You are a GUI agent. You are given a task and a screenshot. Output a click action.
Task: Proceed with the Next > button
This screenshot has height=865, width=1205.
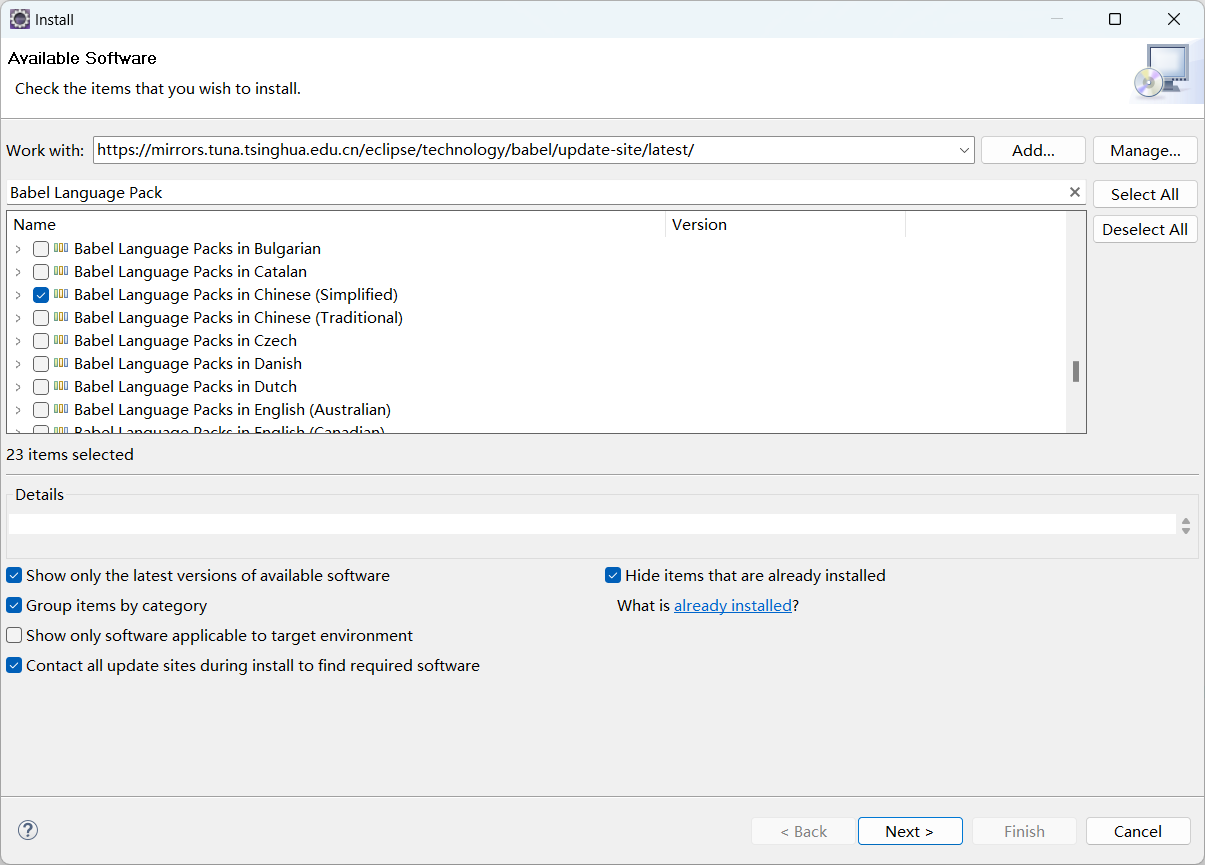910,831
